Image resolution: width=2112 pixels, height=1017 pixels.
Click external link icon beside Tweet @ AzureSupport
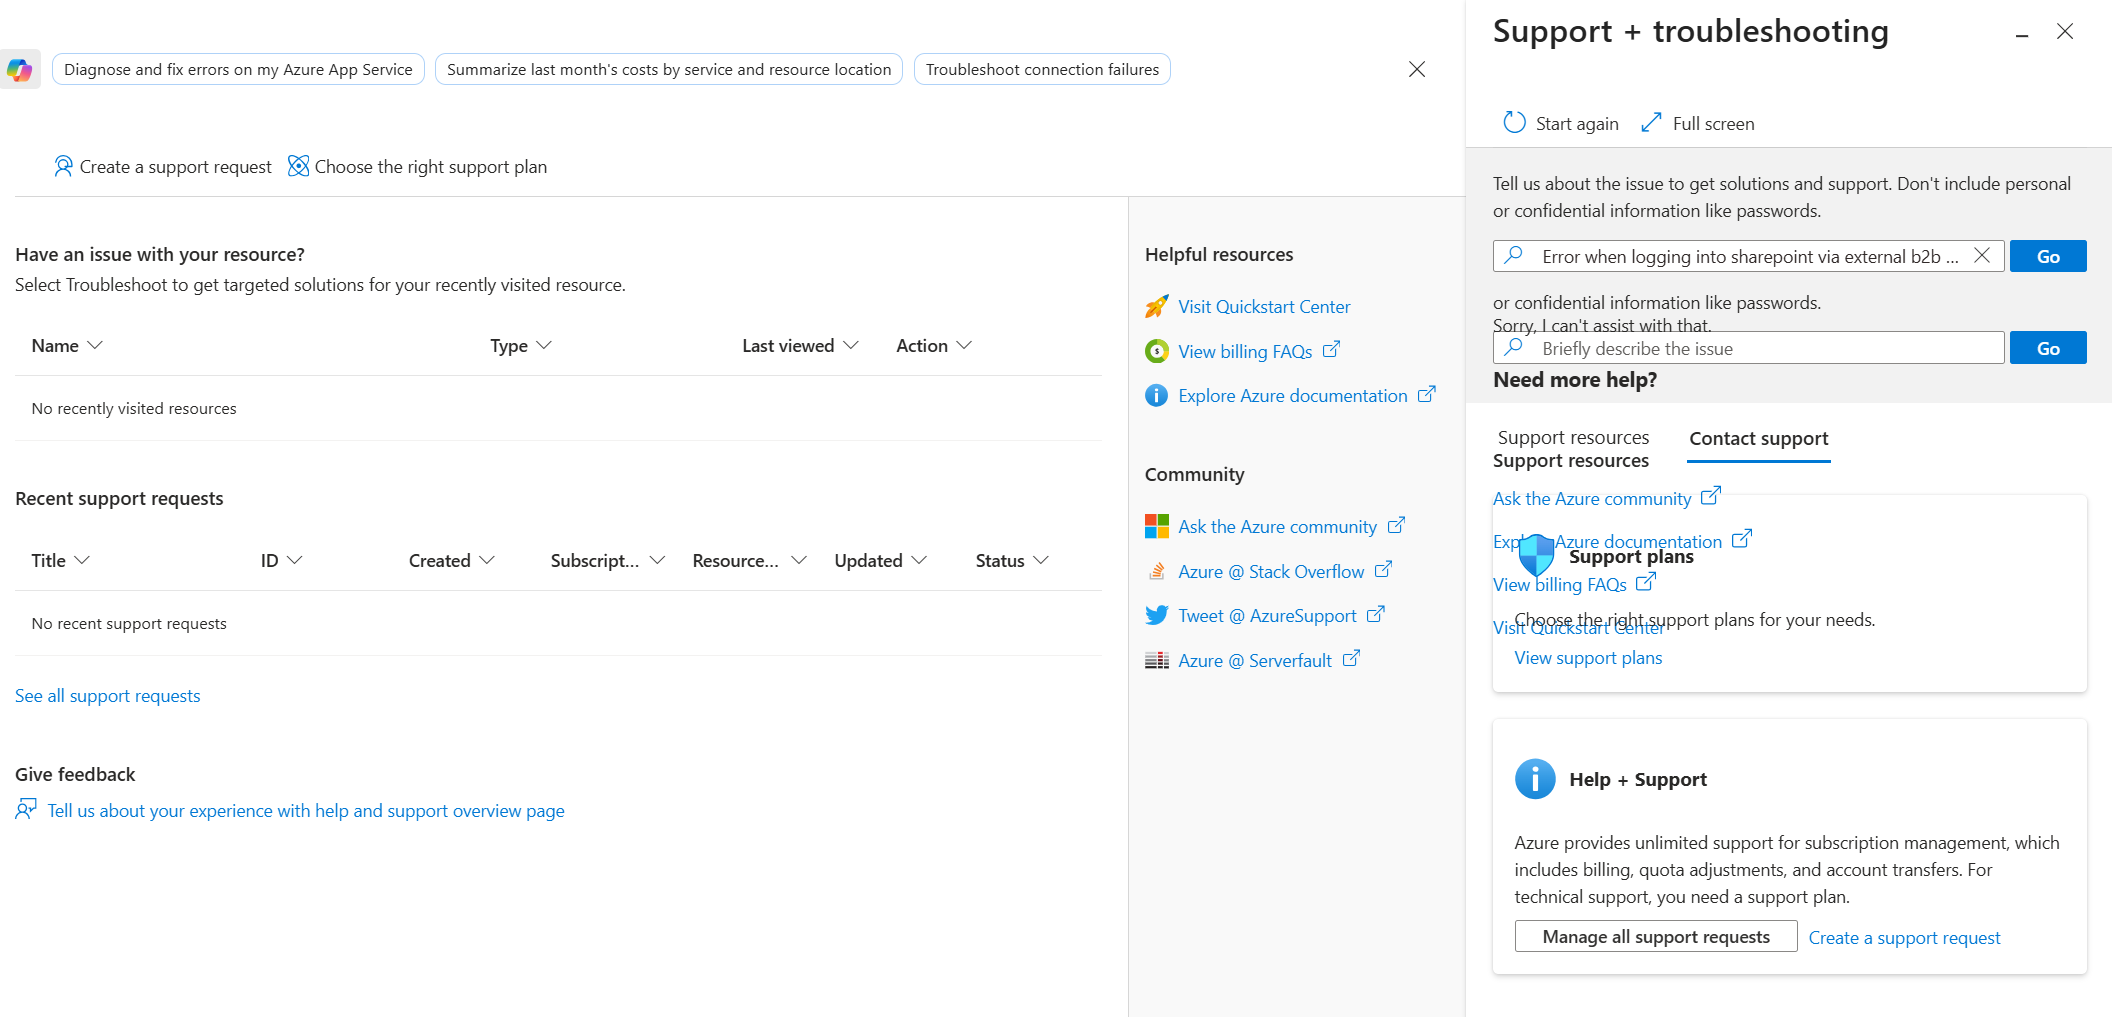point(1376,614)
